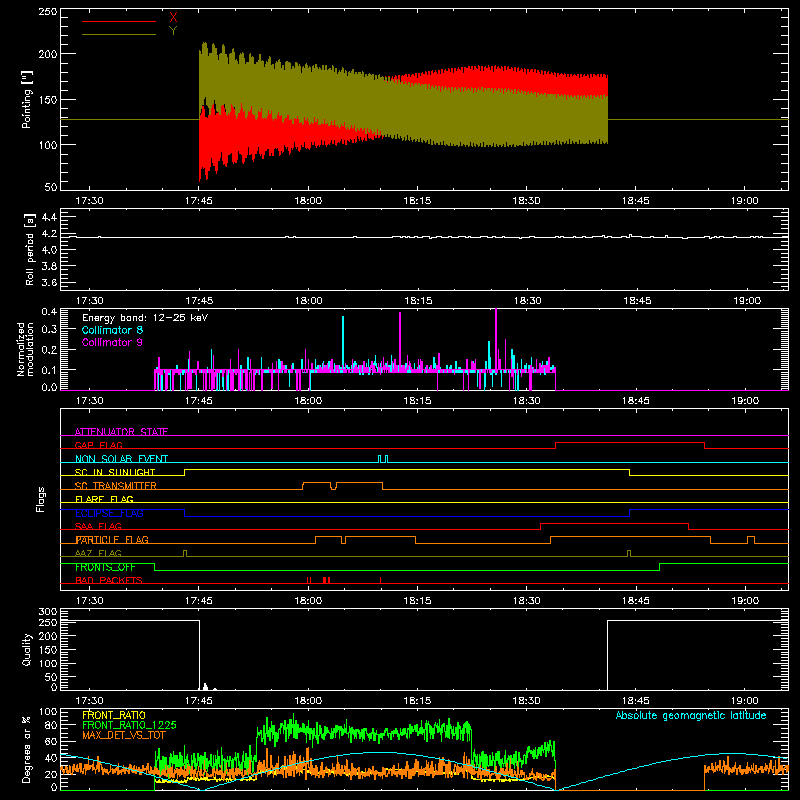Image resolution: width=800 pixels, height=800 pixels.
Task: Click the SAA_FLAG label
Action: point(98,526)
